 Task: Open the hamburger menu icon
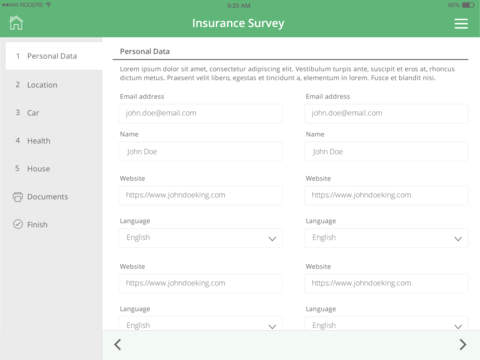click(461, 24)
